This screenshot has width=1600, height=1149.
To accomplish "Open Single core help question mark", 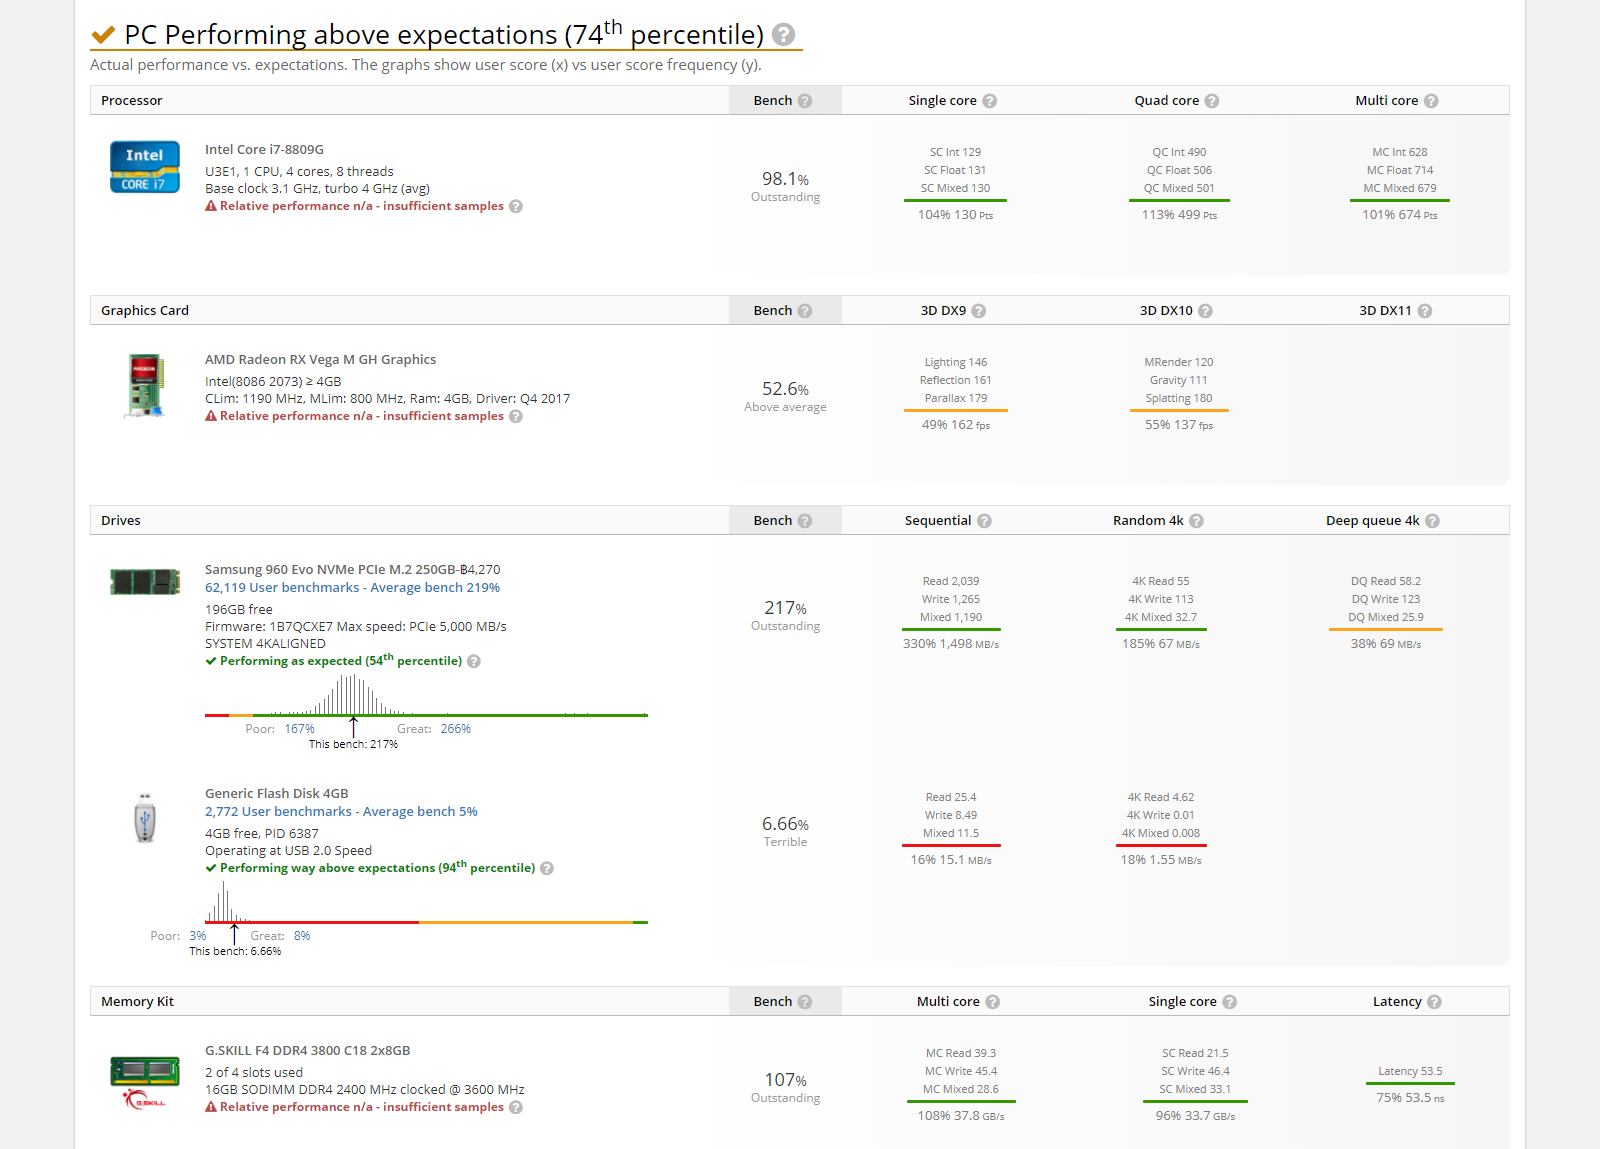I will pyautogui.click(x=989, y=101).
